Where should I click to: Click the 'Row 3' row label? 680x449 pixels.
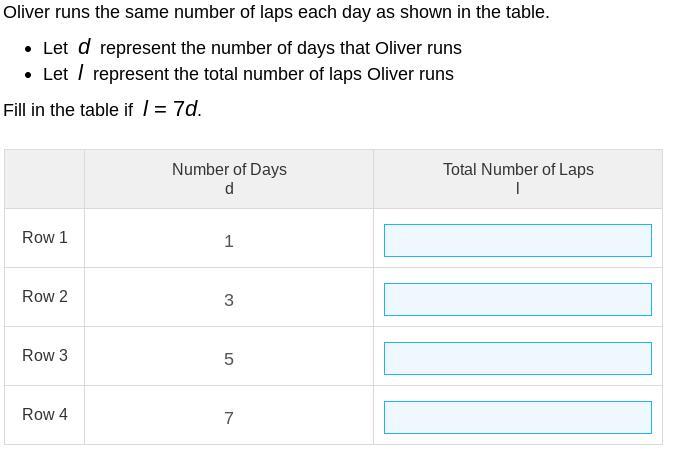(45, 355)
